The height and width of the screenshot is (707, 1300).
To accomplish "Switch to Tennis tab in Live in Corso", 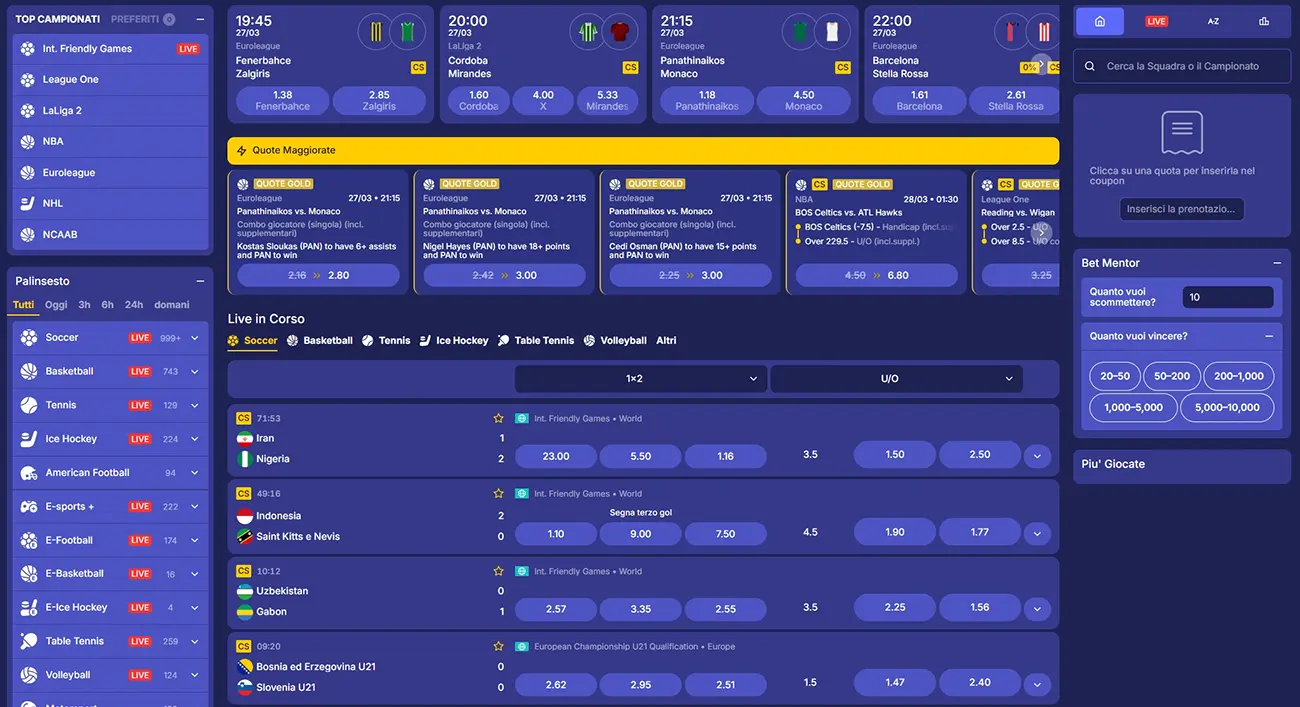I will pos(386,341).
